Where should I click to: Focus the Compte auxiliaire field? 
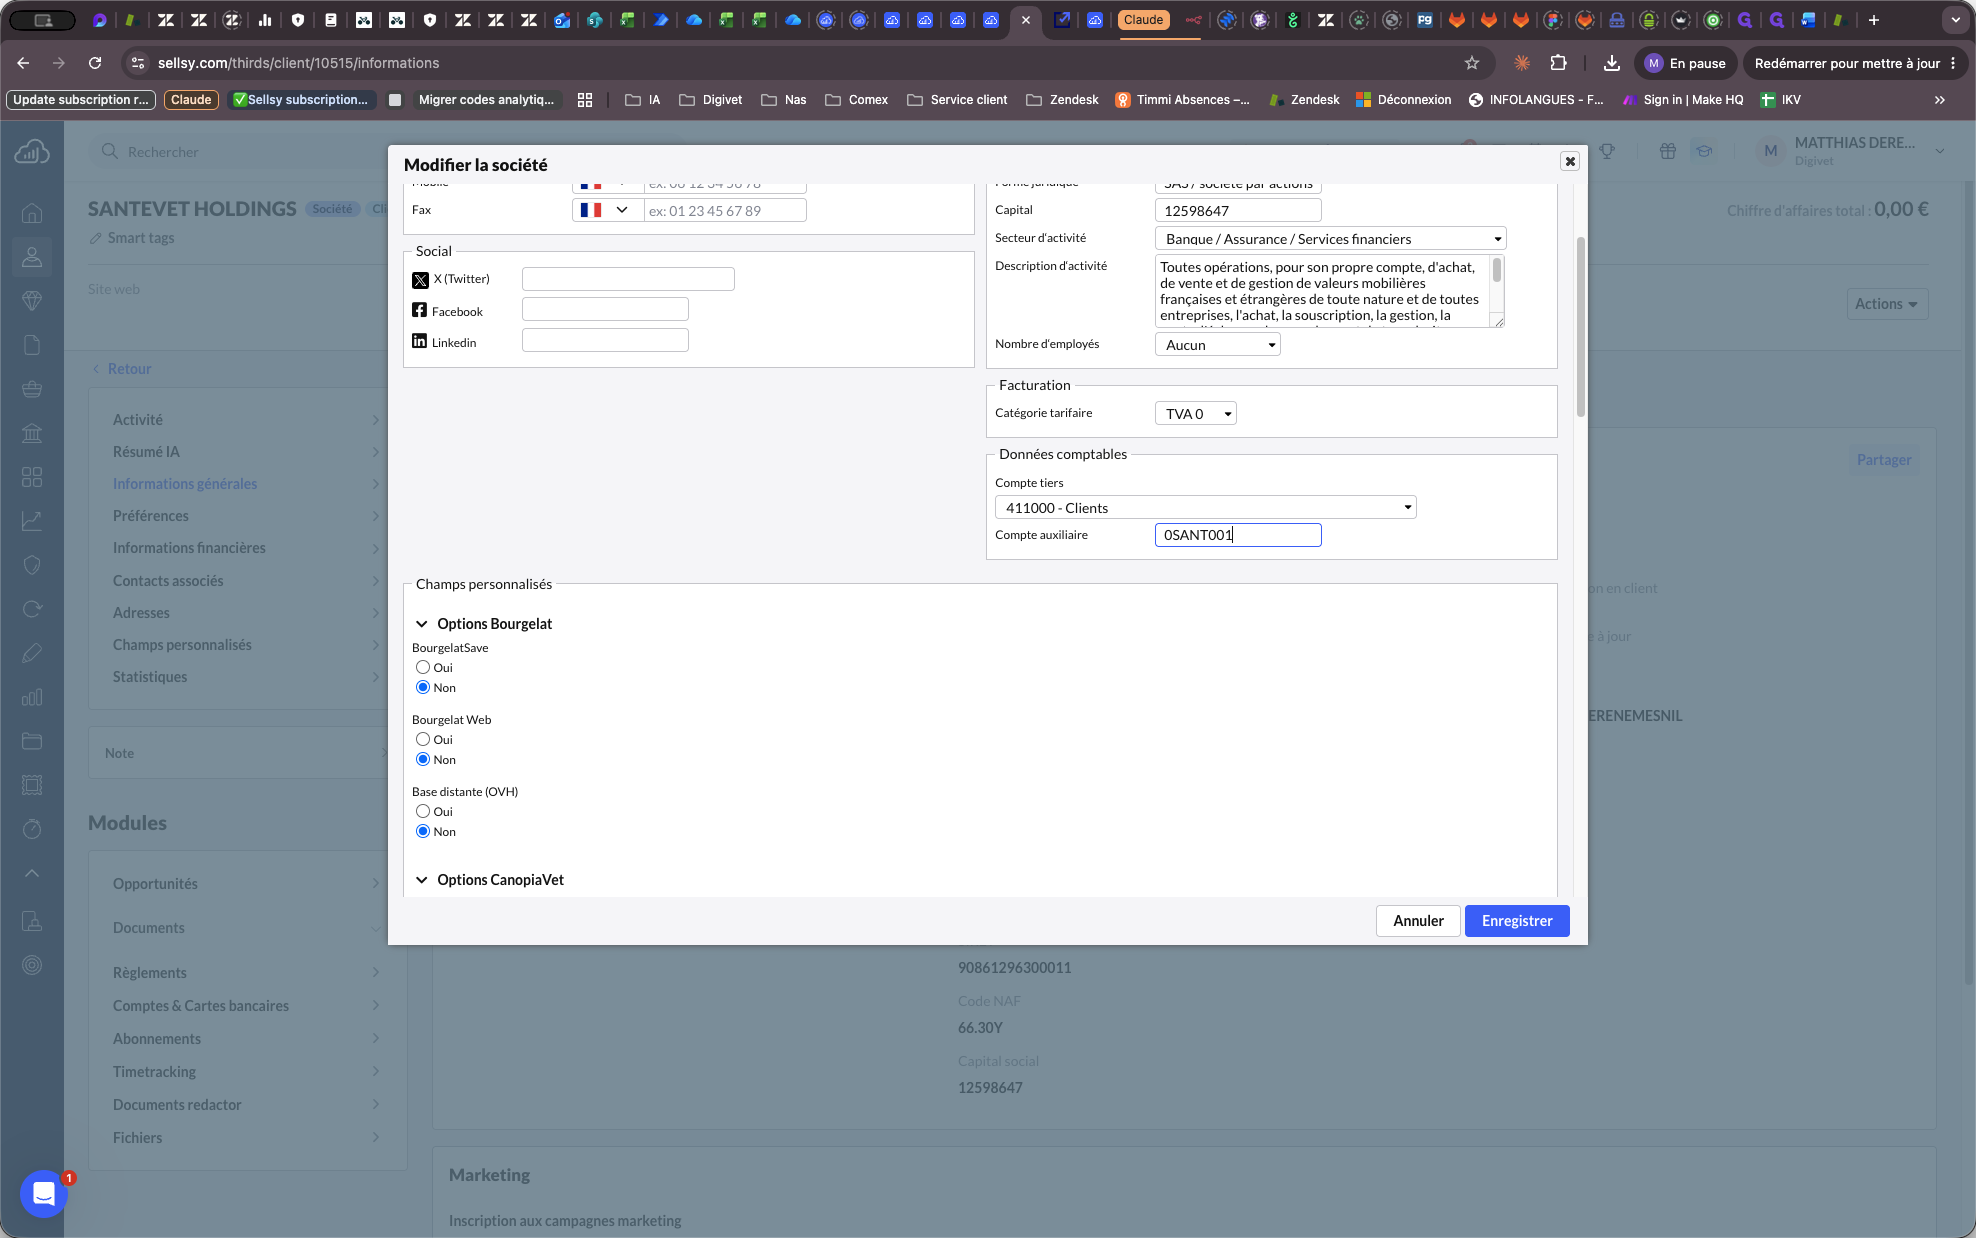1238,535
